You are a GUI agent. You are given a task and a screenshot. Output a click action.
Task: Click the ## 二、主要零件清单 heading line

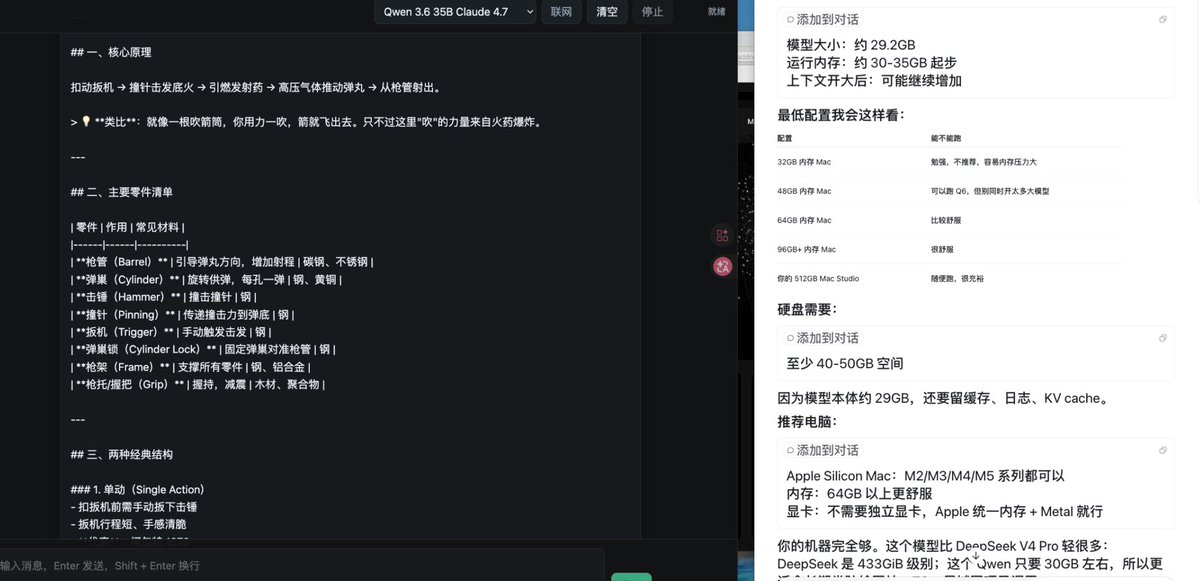[x=122, y=192]
